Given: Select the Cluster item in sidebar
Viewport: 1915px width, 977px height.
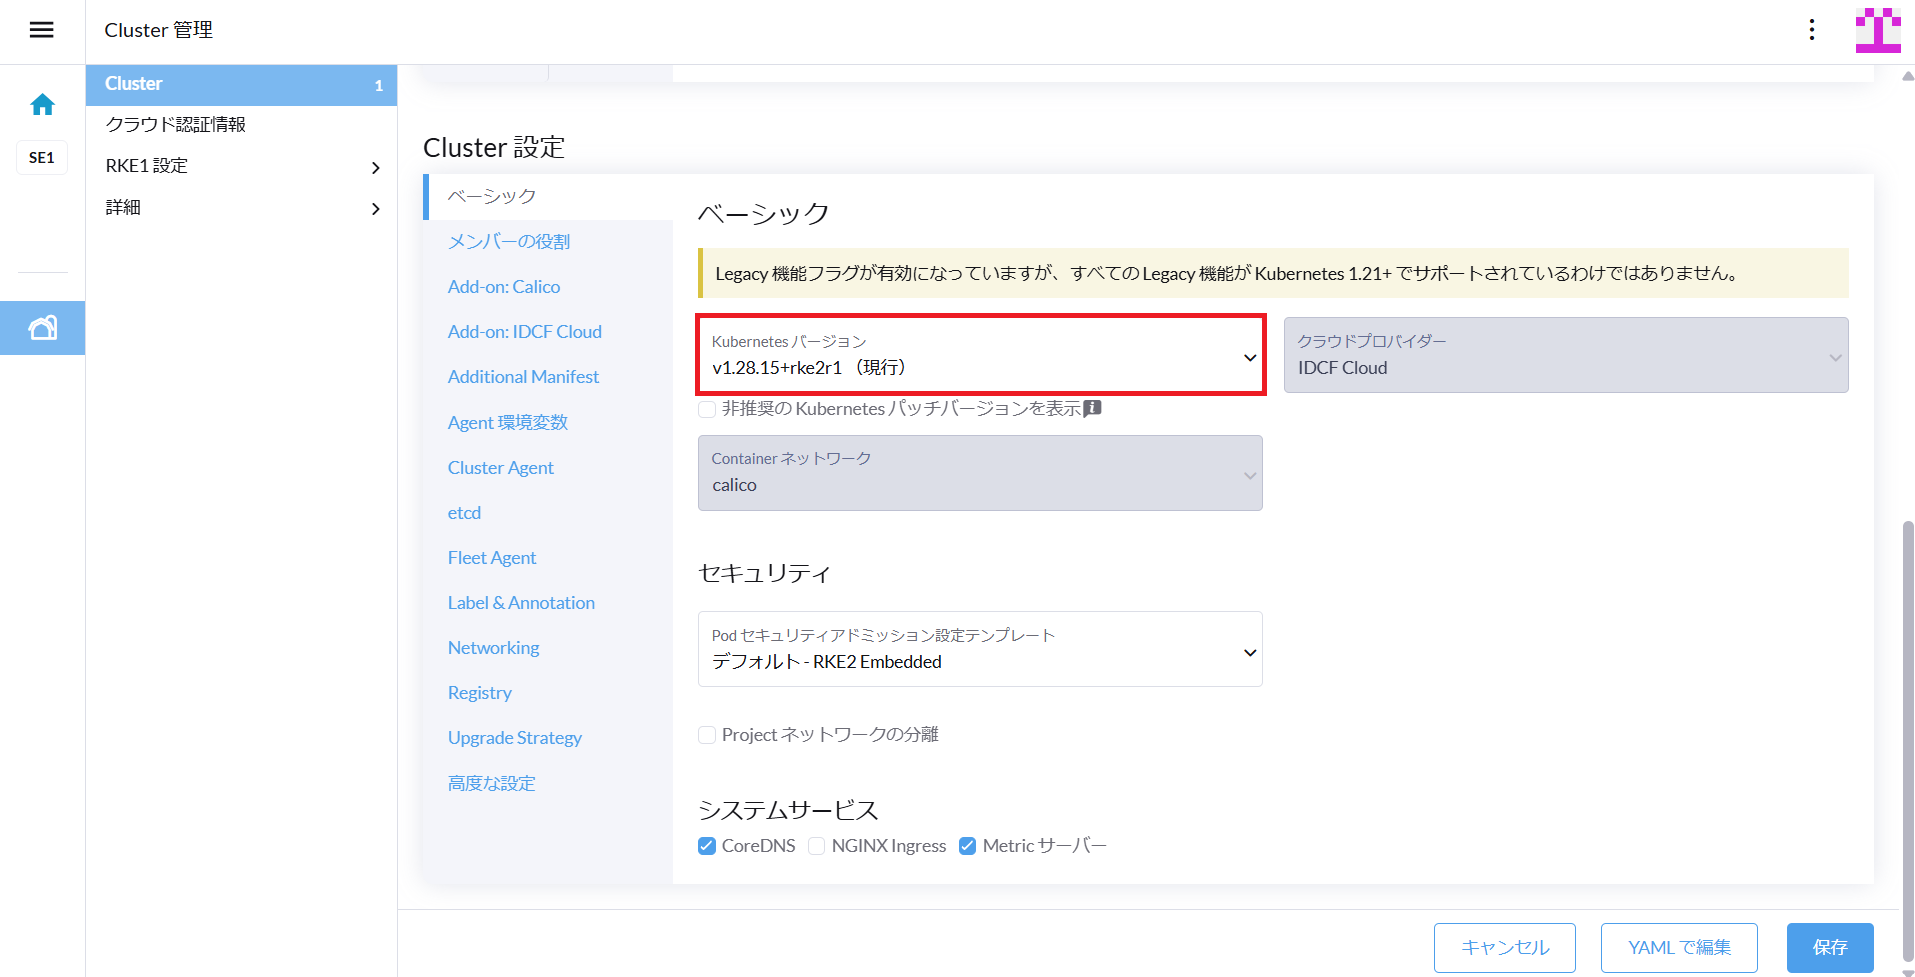Looking at the screenshot, I should tap(241, 84).
